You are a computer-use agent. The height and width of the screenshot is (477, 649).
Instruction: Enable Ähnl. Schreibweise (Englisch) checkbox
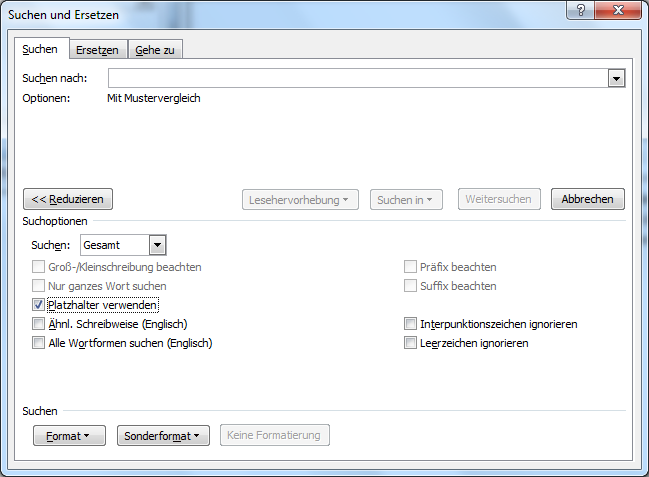pyautogui.click(x=39, y=324)
